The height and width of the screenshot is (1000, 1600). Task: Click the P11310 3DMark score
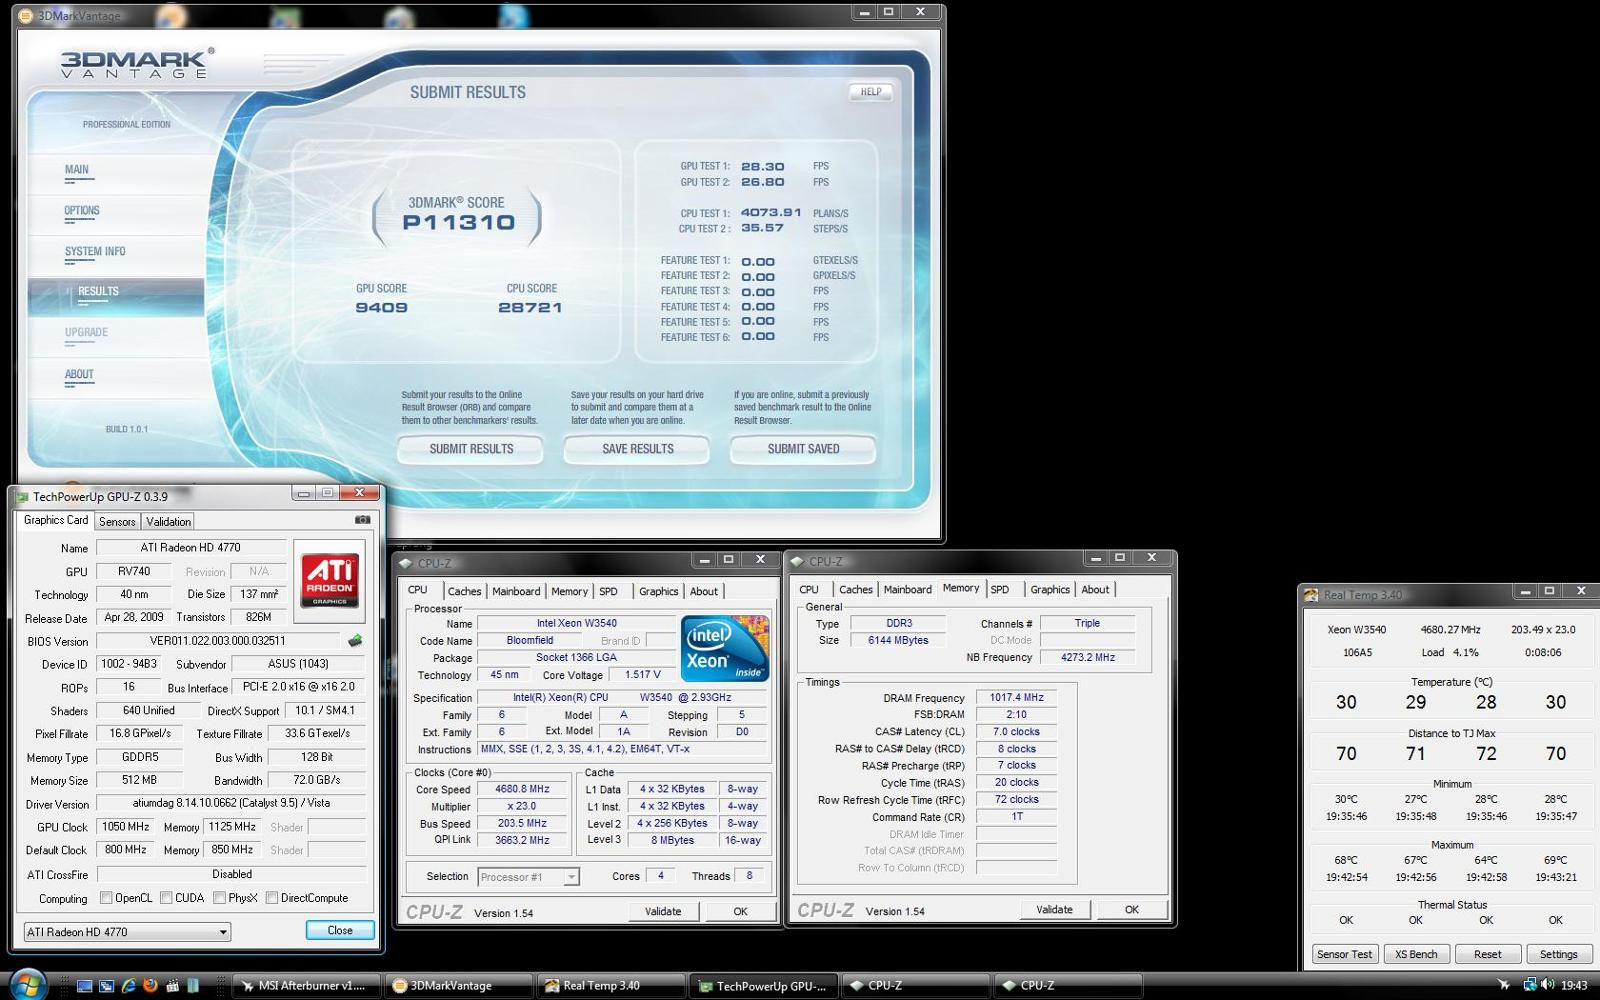458,223
